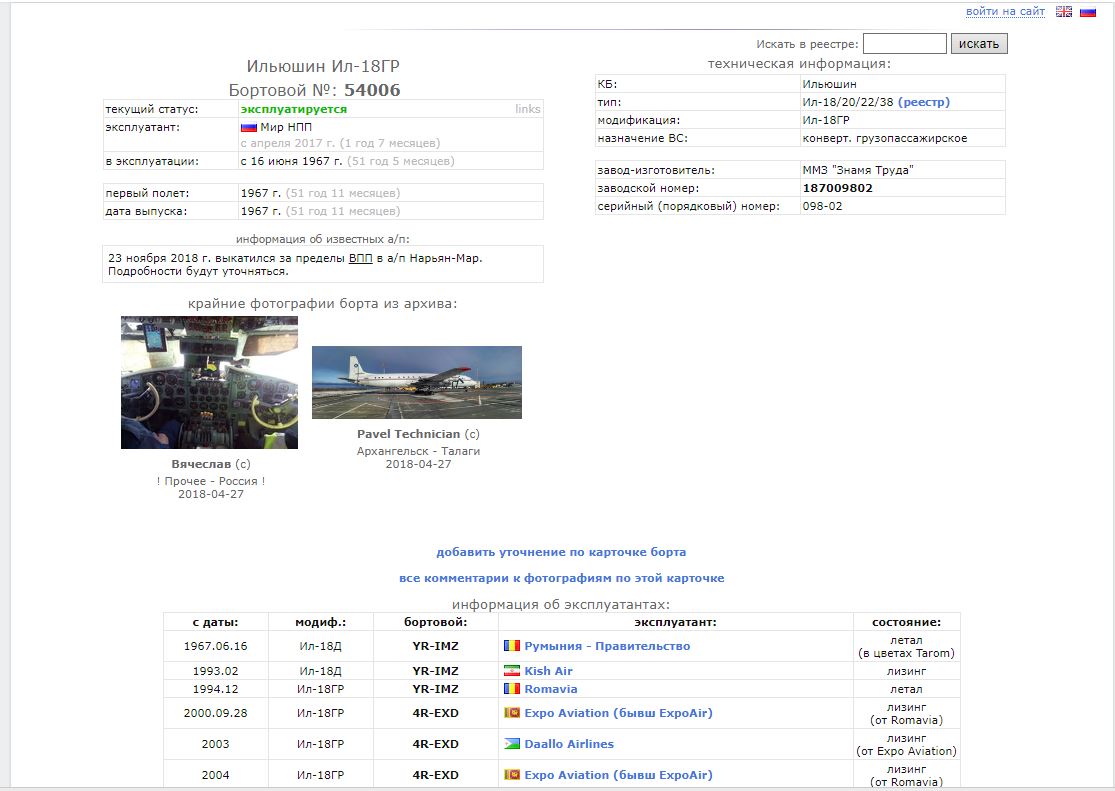Image resolution: width=1115 pixels, height=791 pixels.
Task: Open the cockpit photo thumbnail by Вячеслав
Action: 209,382
